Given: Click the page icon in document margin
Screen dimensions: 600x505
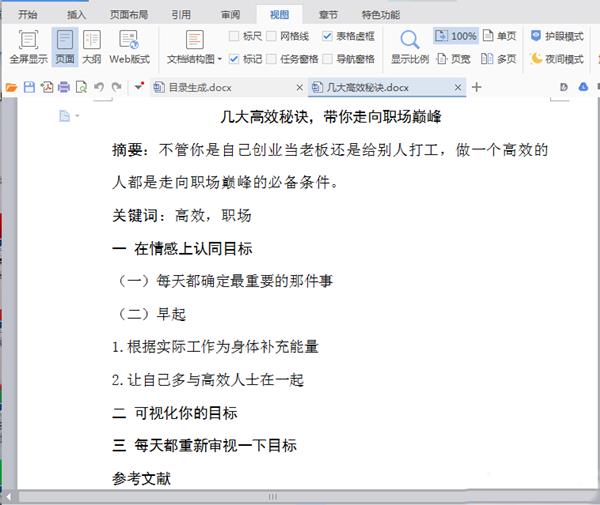Looking at the screenshot, I should (x=64, y=116).
